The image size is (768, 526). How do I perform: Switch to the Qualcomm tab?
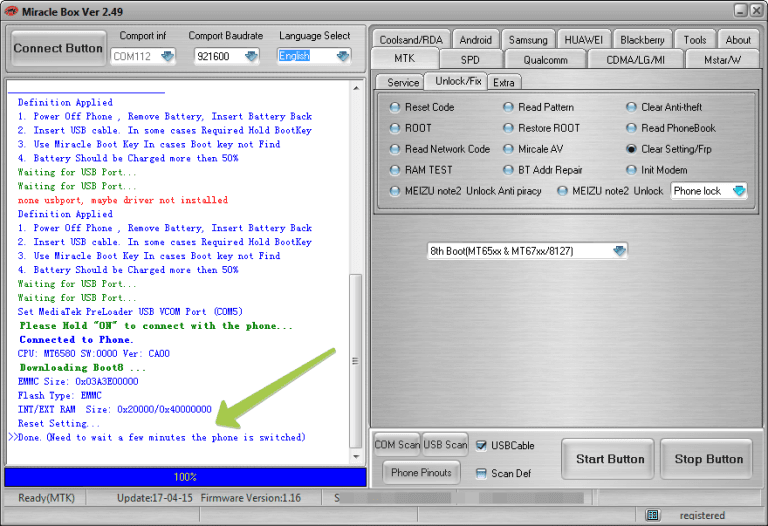[545, 60]
